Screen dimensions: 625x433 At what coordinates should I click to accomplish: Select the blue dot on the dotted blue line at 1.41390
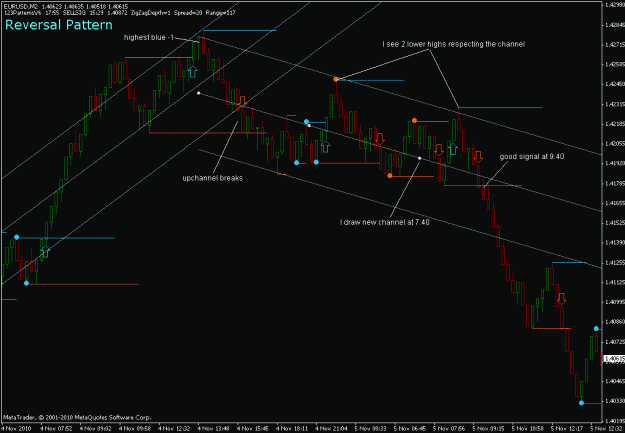16,237
